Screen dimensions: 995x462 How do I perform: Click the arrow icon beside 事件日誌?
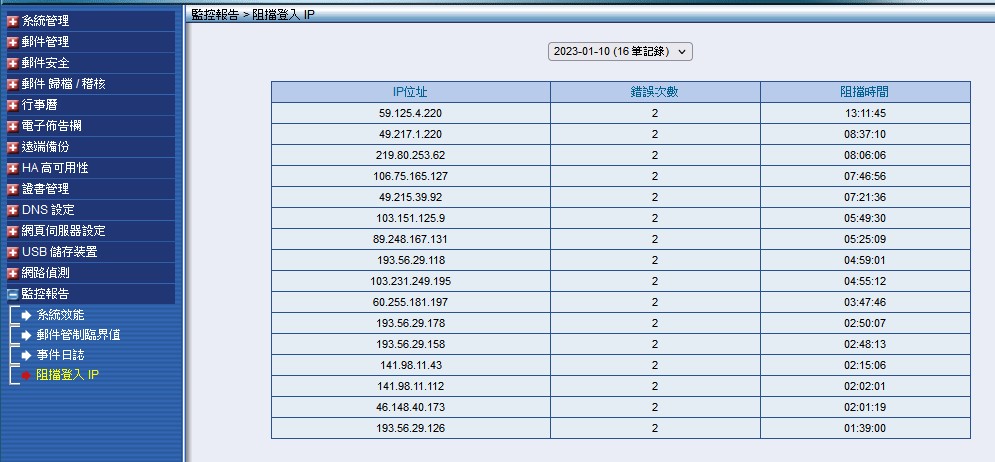pyautogui.click(x=27, y=355)
